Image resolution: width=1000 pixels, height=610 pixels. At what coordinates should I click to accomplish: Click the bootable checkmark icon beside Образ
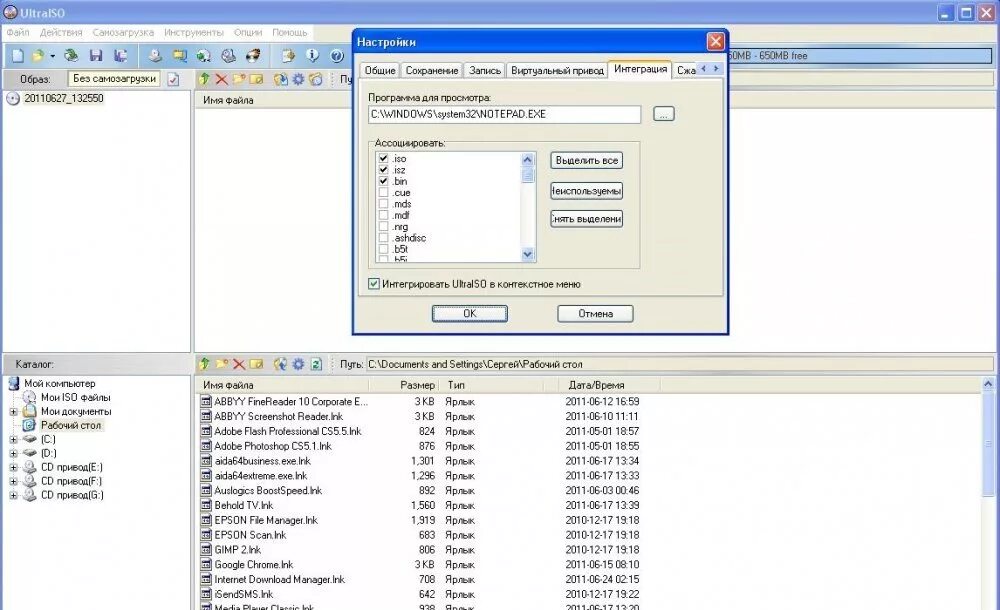pyautogui.click(x=173, y=79)
